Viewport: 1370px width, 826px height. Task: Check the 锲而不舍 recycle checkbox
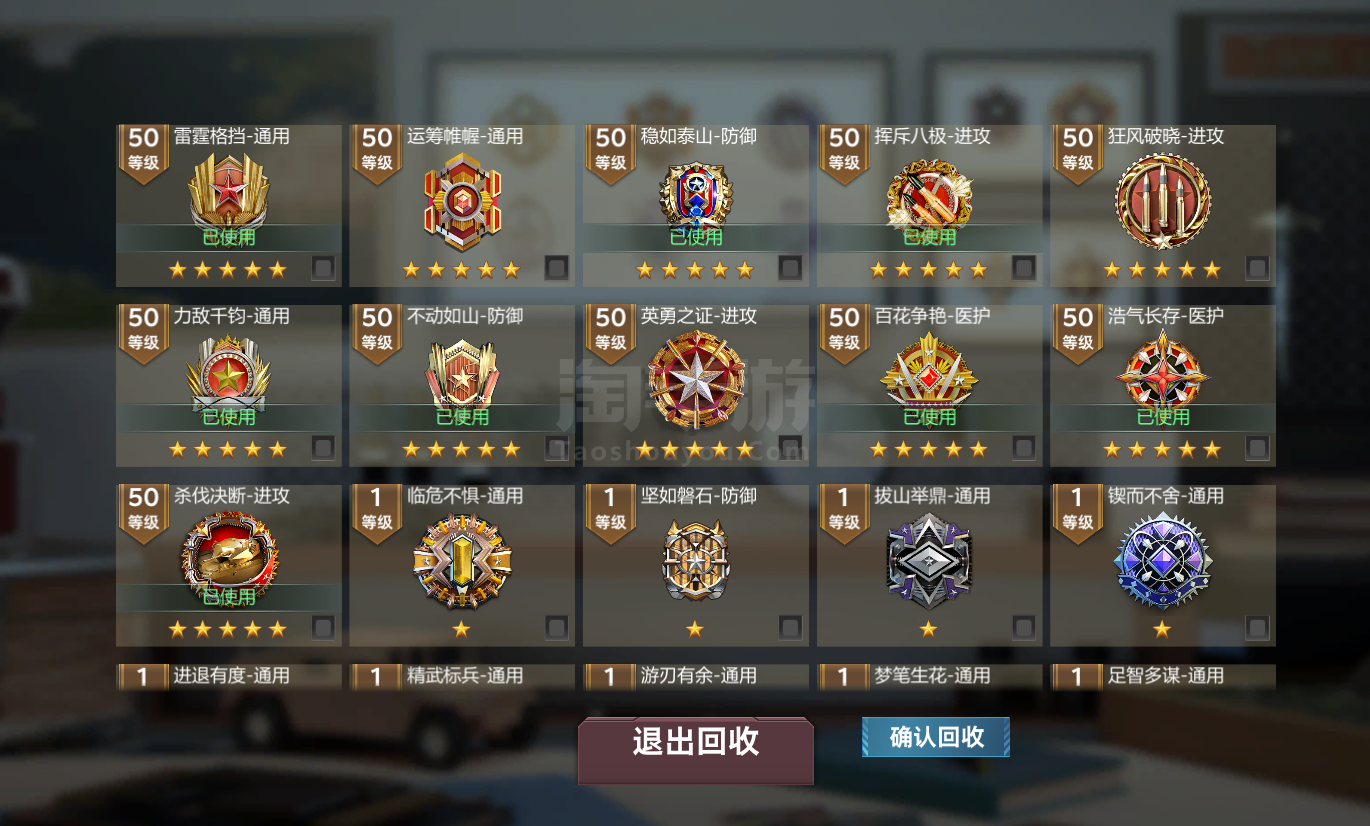tap(1257, 628)
